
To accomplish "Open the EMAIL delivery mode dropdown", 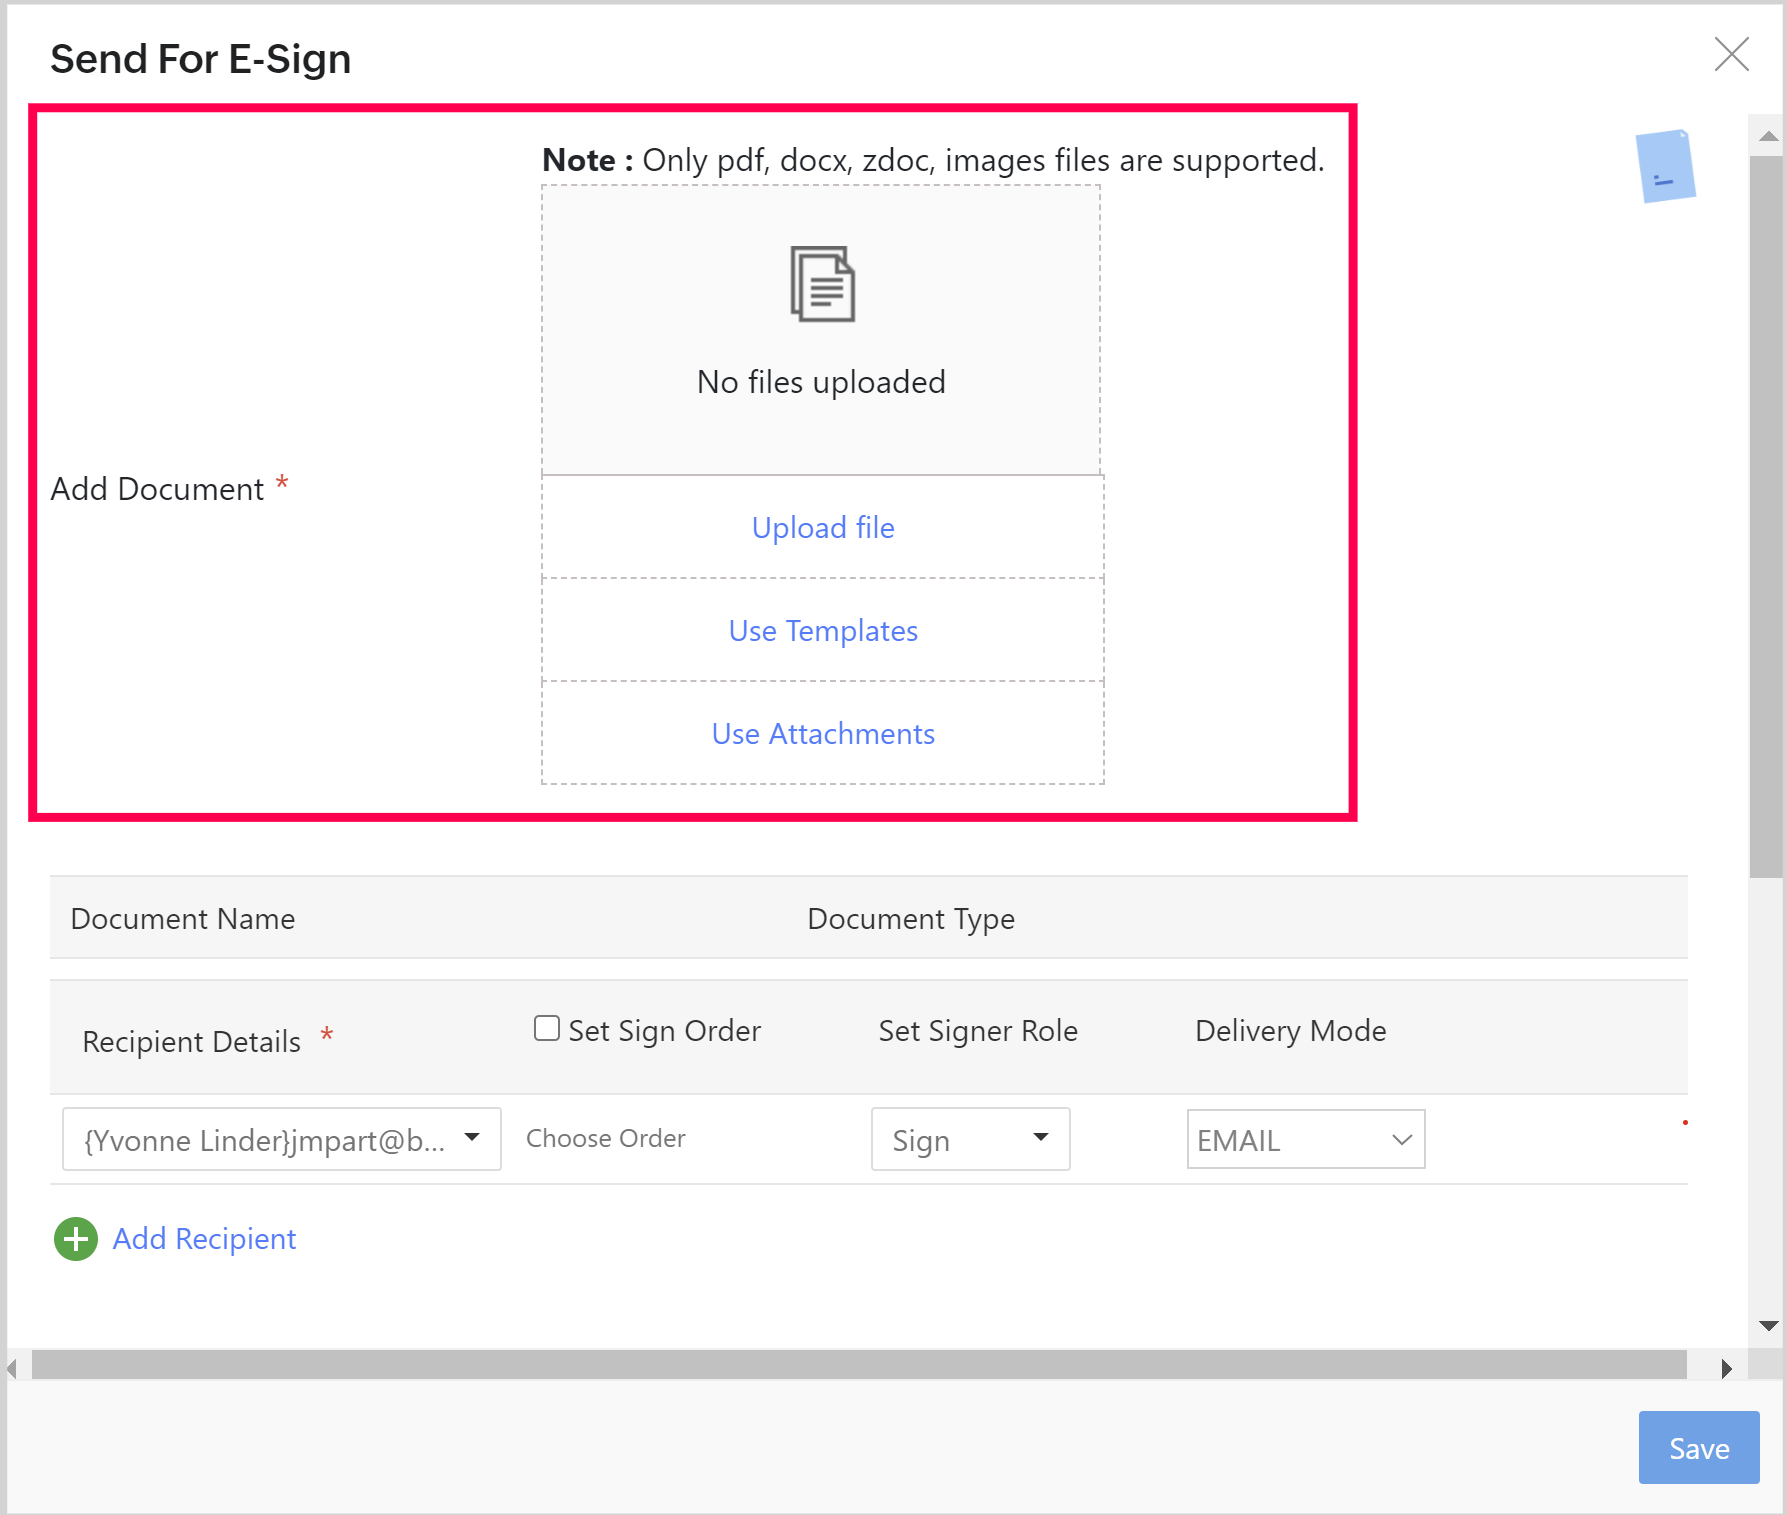I will [x=1305, y=1139].
